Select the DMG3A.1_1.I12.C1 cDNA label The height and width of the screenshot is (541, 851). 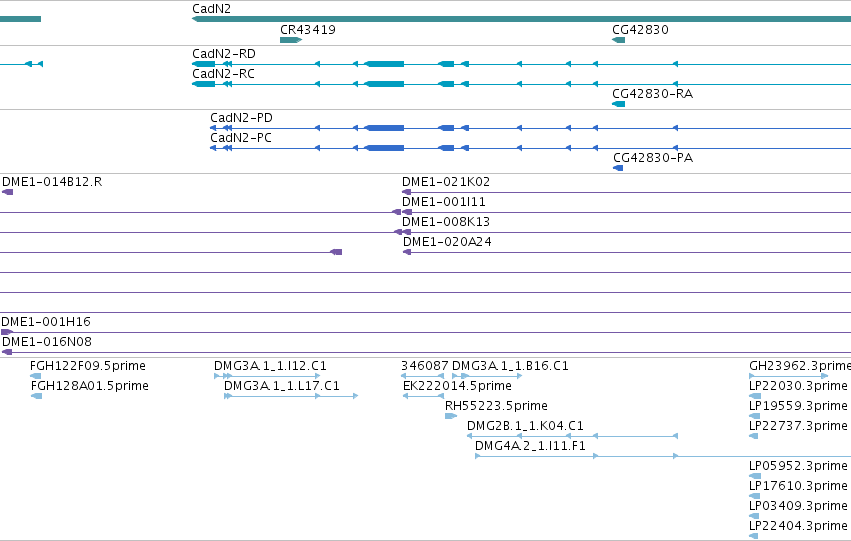coord(270,366)
